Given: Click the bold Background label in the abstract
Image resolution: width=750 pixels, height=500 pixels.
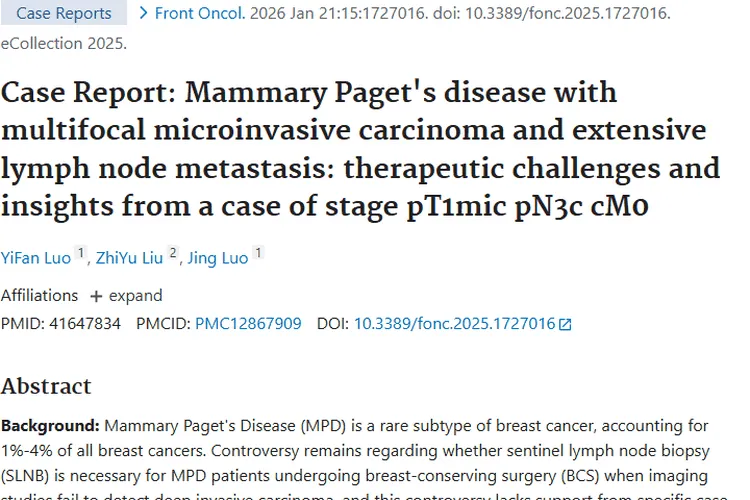Looking at the screenshot, I should pos(50,425).
